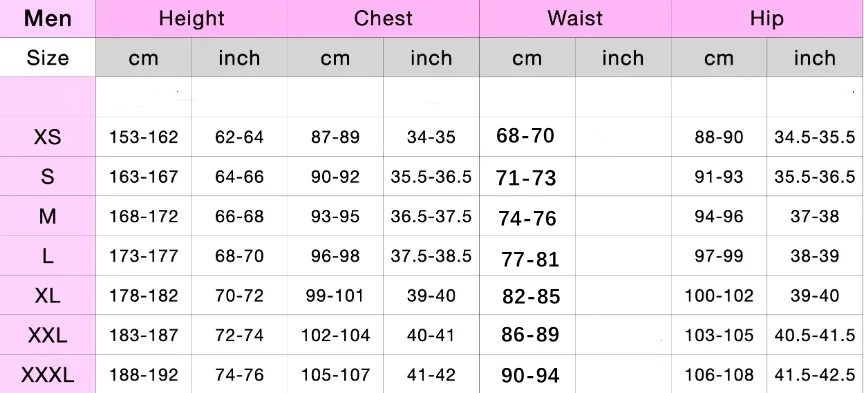Click the M size row label
Viewport: 864px width, 393px height.
pos(47,216)
